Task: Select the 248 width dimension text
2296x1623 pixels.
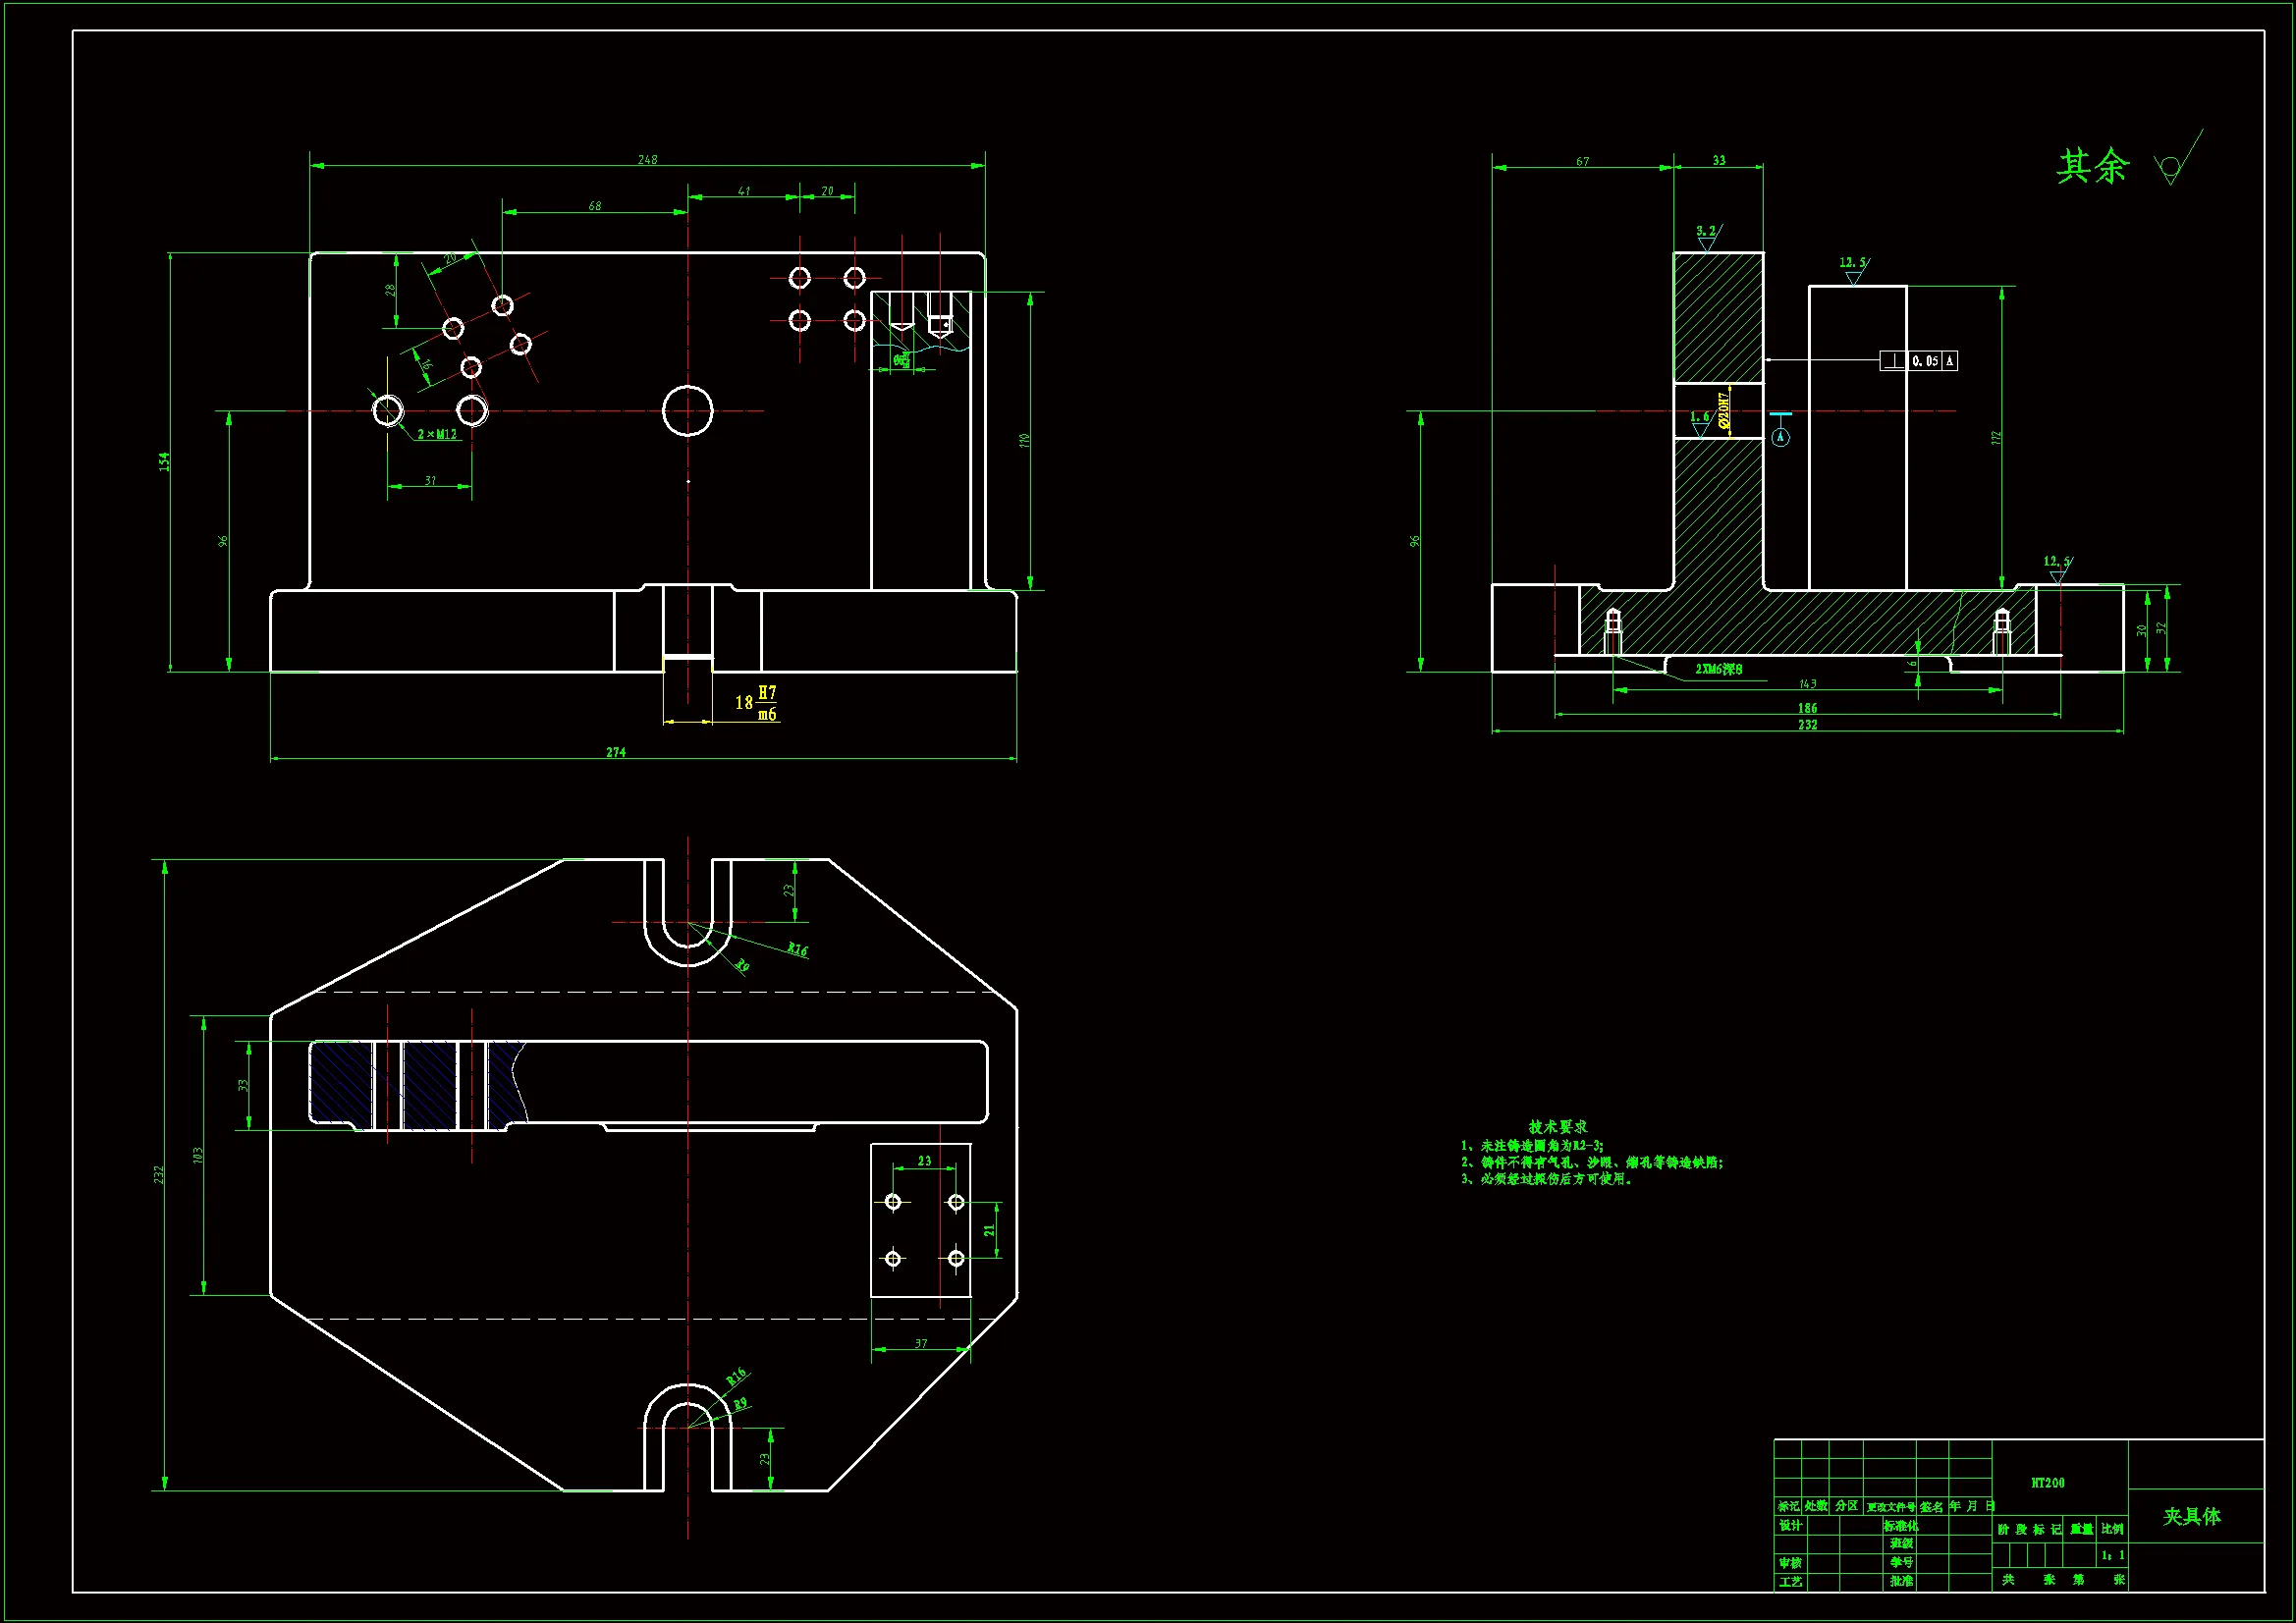Action: [647, 160]
